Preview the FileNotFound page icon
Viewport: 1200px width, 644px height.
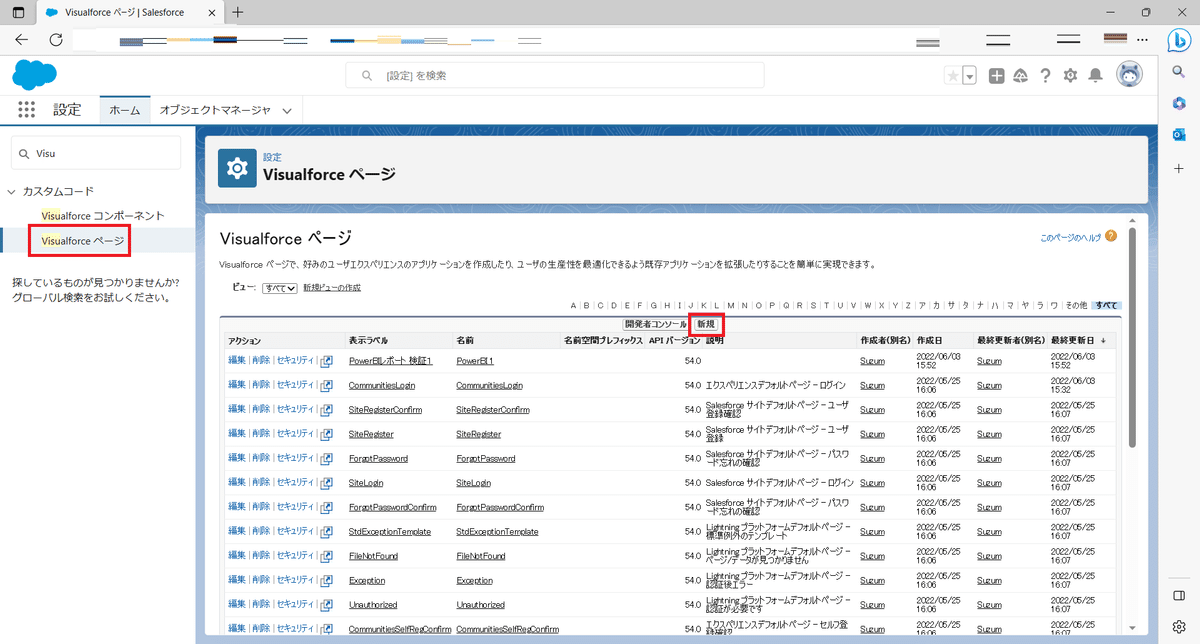(x=326, y=555)
